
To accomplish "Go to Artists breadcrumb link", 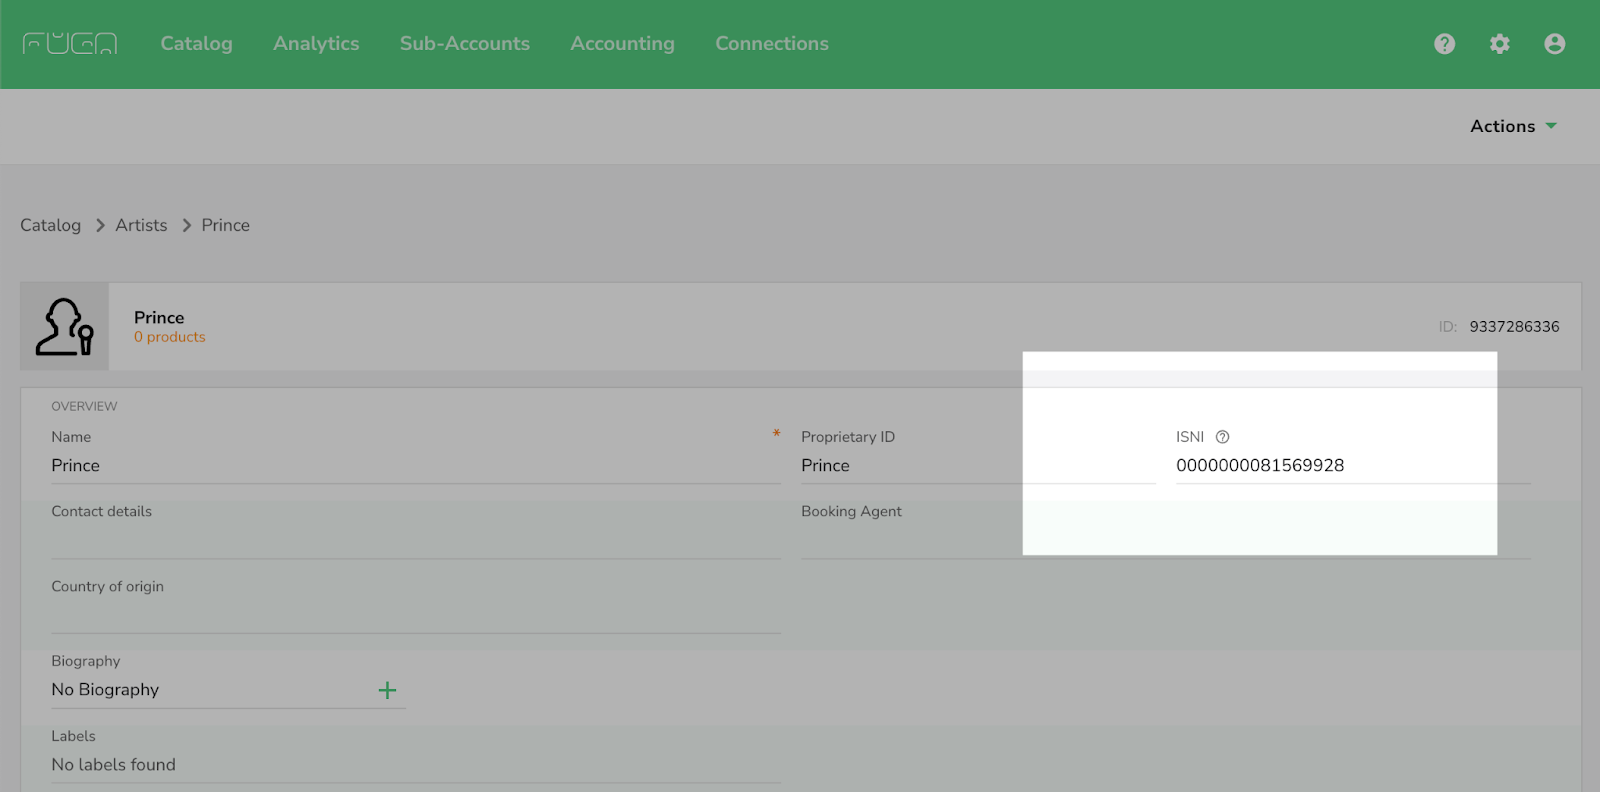I will tap(141, 225).
